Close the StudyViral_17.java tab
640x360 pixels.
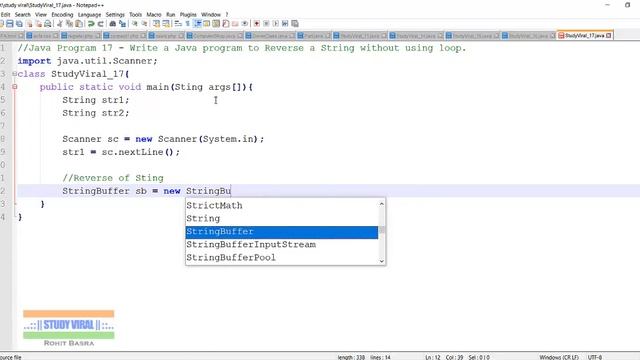click(609, 36)
